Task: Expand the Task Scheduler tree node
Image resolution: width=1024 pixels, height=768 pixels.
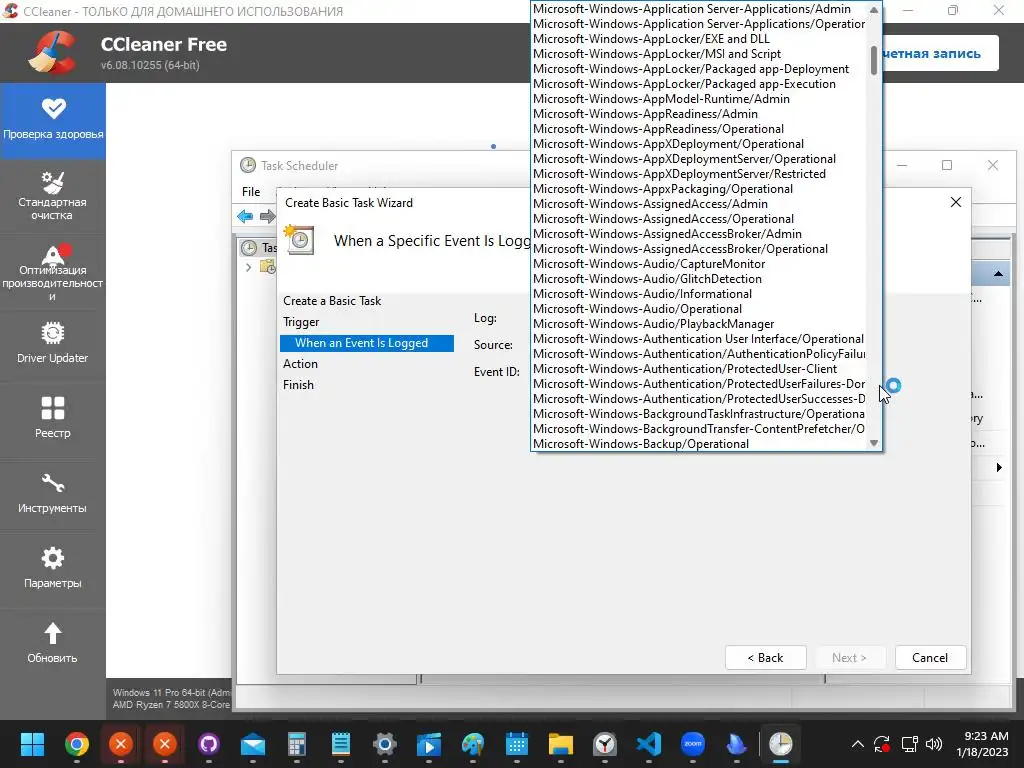Action: tap(249, 267)
